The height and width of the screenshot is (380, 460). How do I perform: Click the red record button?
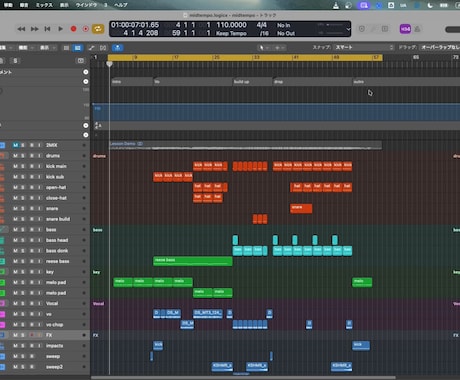pyautogui.click(x=73, y=29)
